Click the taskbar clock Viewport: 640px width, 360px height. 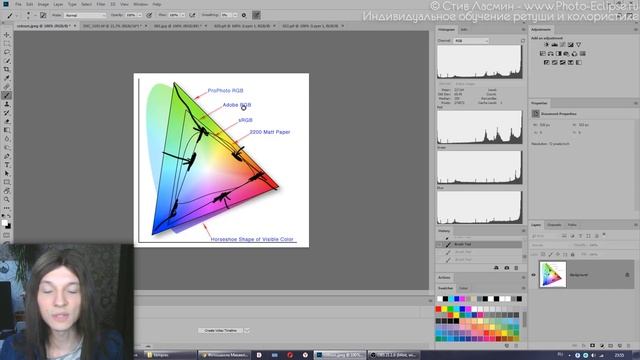(619, 355)
